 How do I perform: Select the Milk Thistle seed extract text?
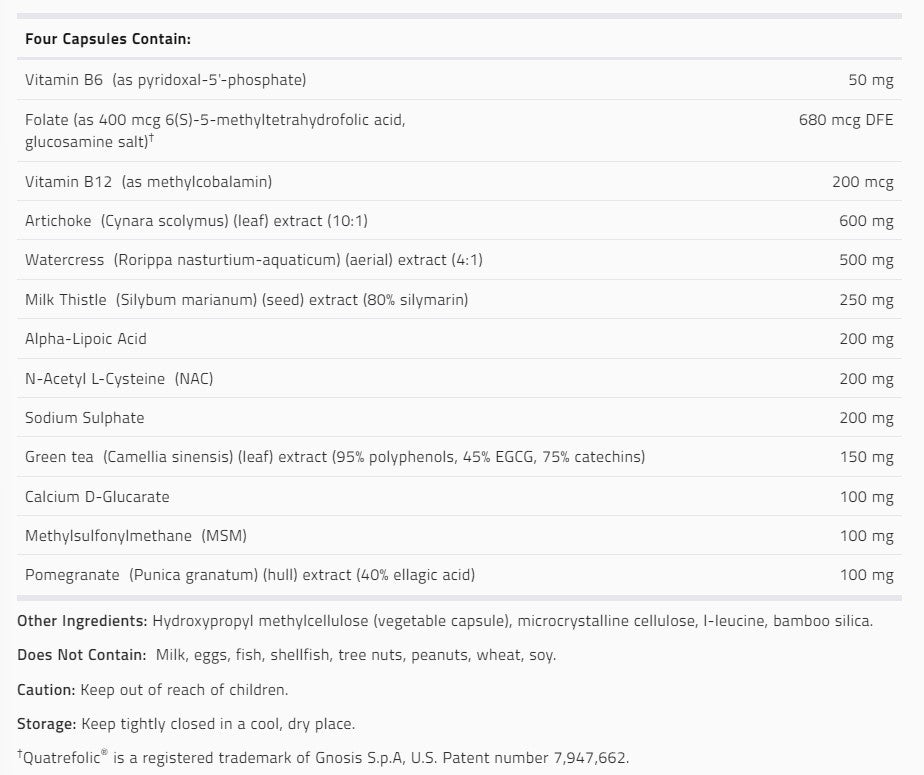[246, 299]
